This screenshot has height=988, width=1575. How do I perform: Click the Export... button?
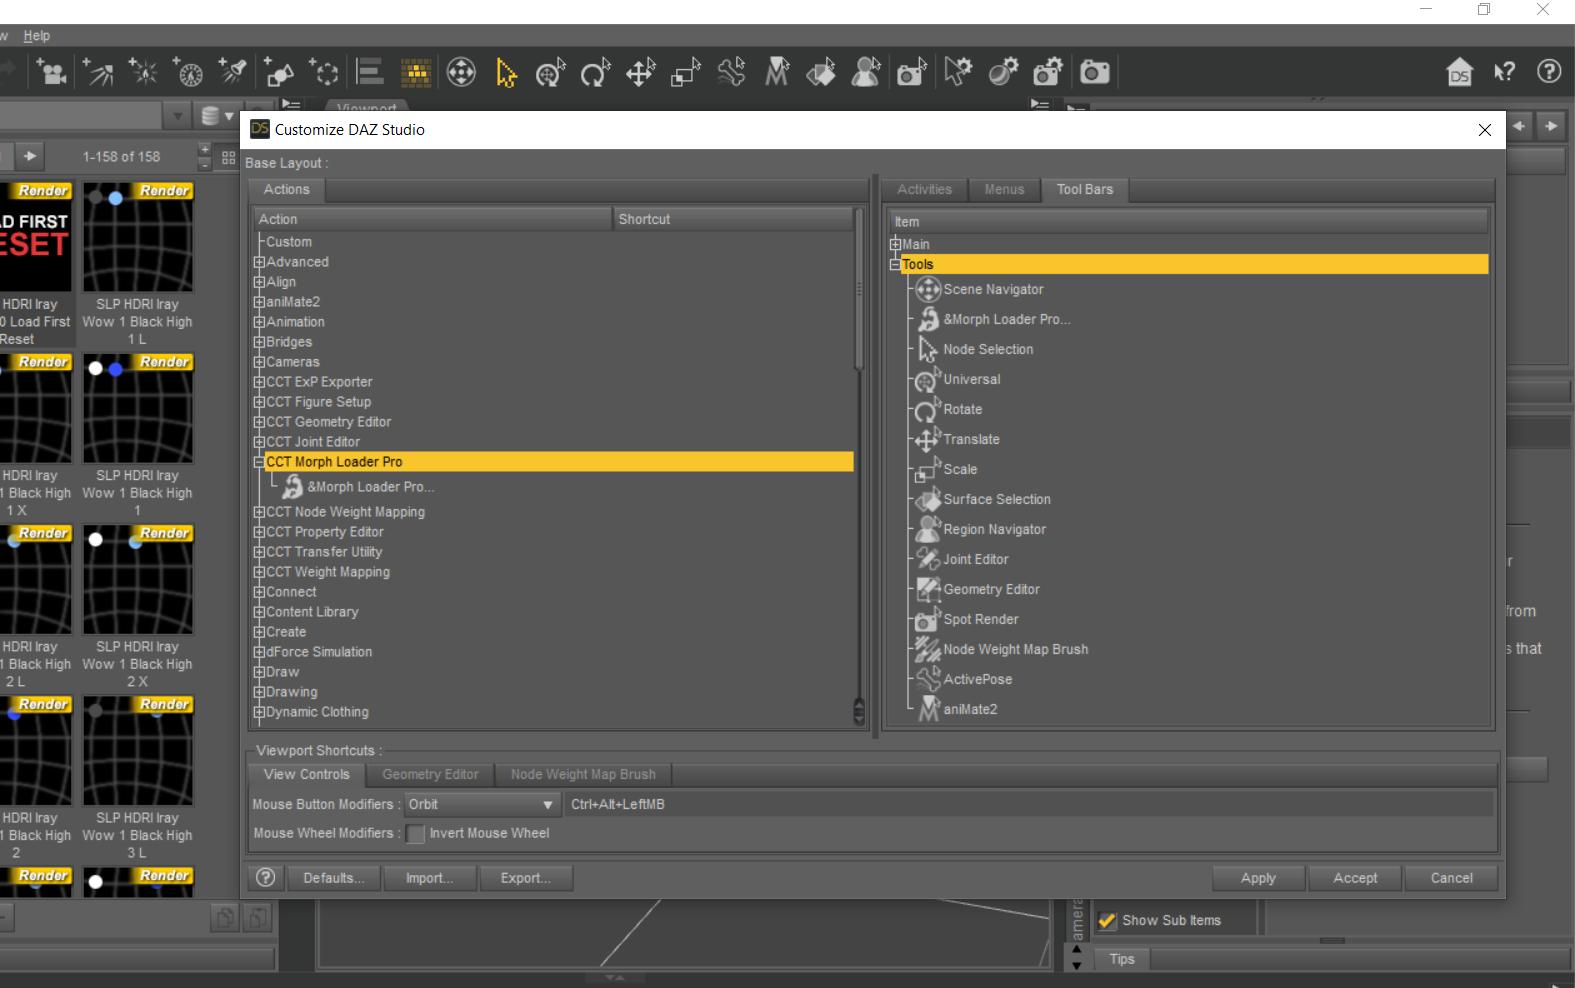[526, 878]
